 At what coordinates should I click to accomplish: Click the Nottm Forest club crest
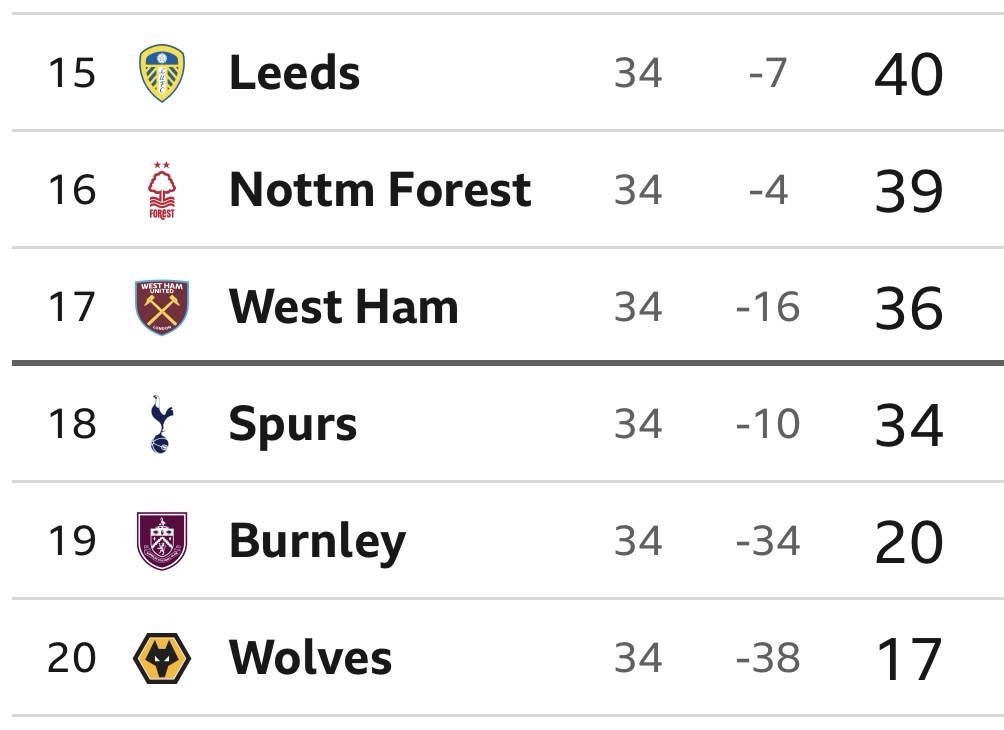pyautogui.click(x=162, y=190)
